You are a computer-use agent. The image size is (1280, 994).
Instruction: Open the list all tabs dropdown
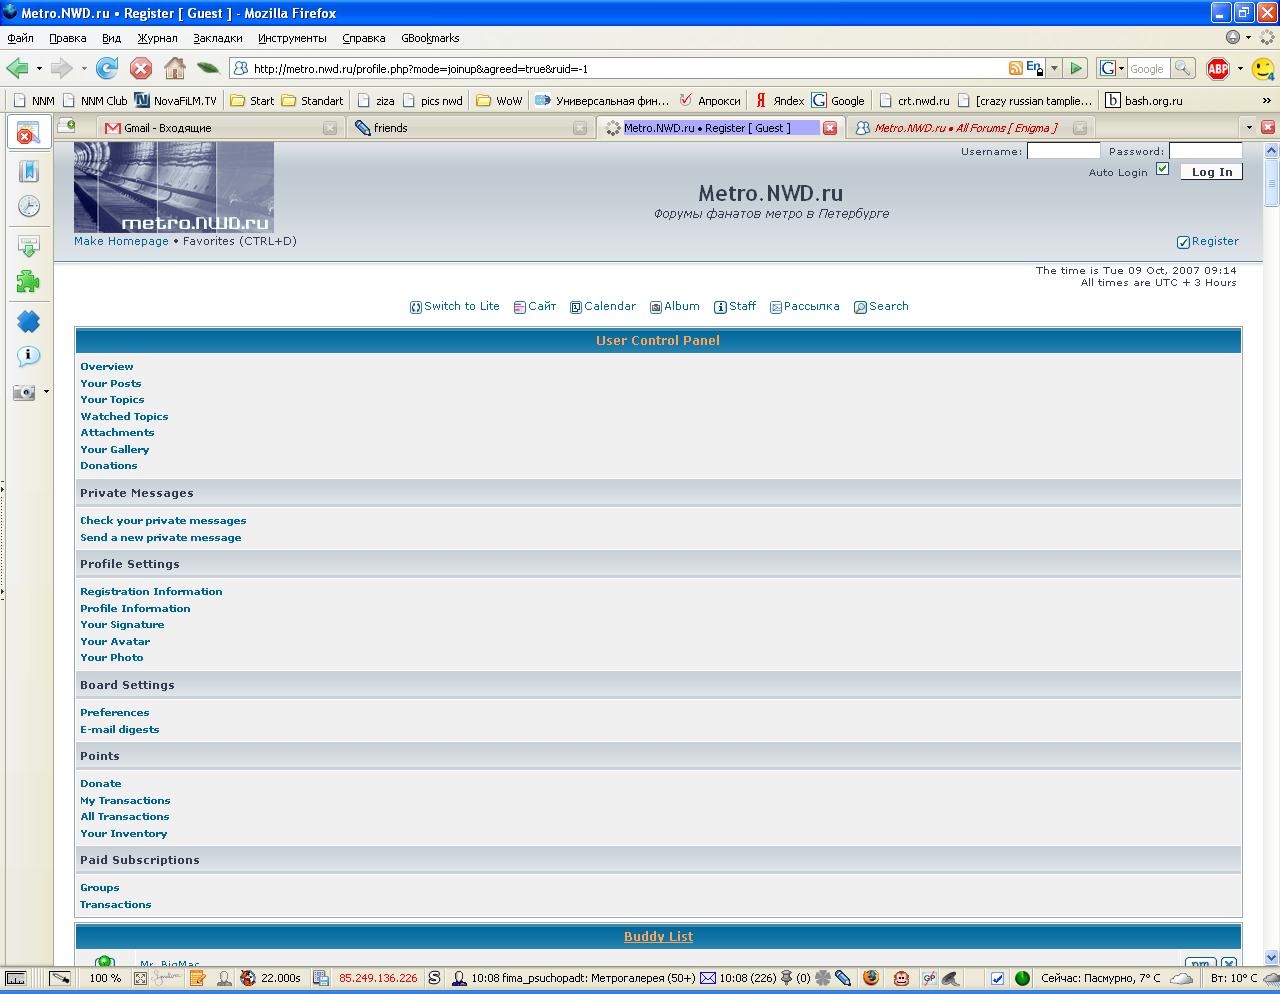pyautogui.click(x=1248, y=127)
